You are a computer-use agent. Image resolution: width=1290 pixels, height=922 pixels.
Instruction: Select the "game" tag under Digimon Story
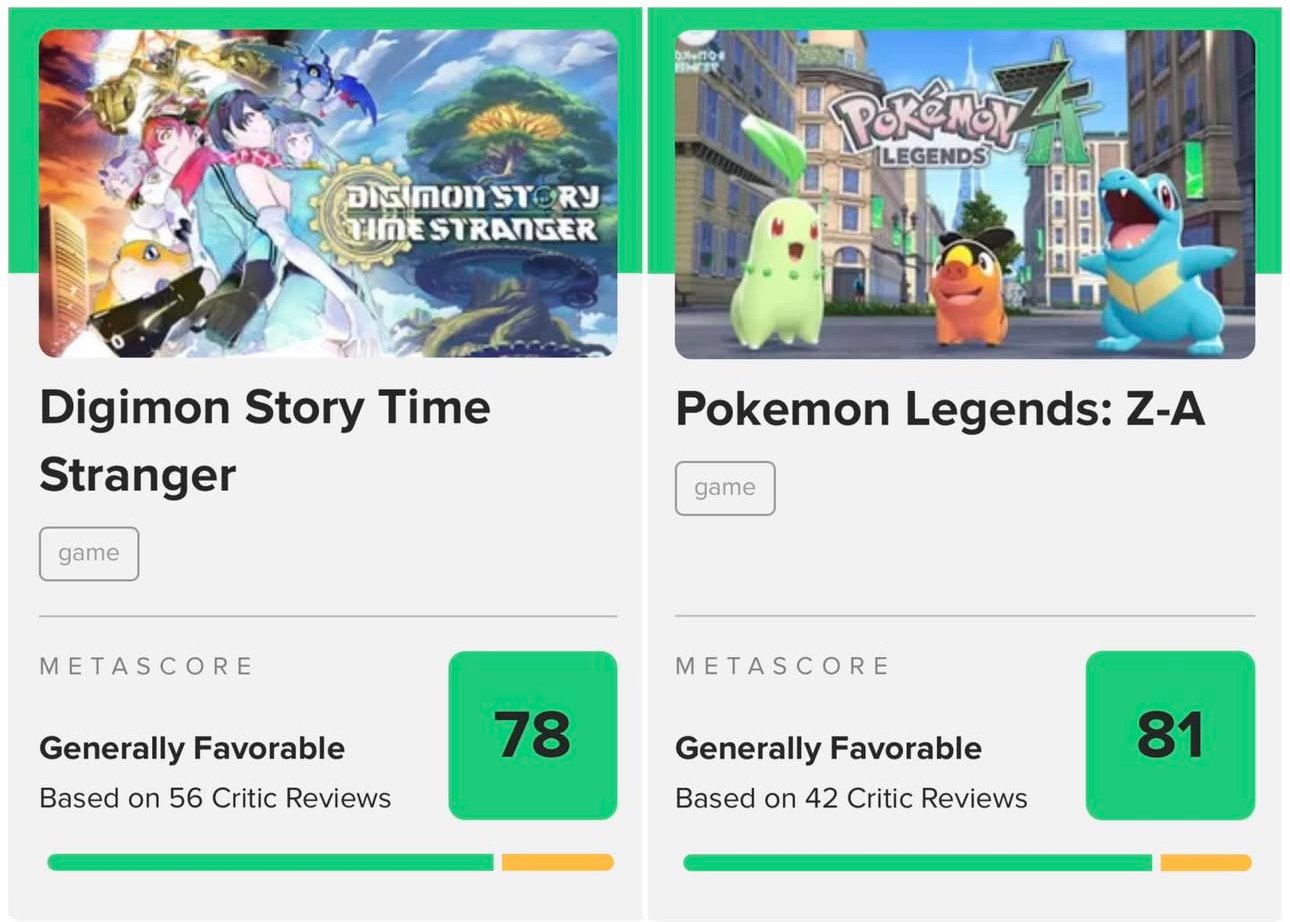[x=89, y=554]
